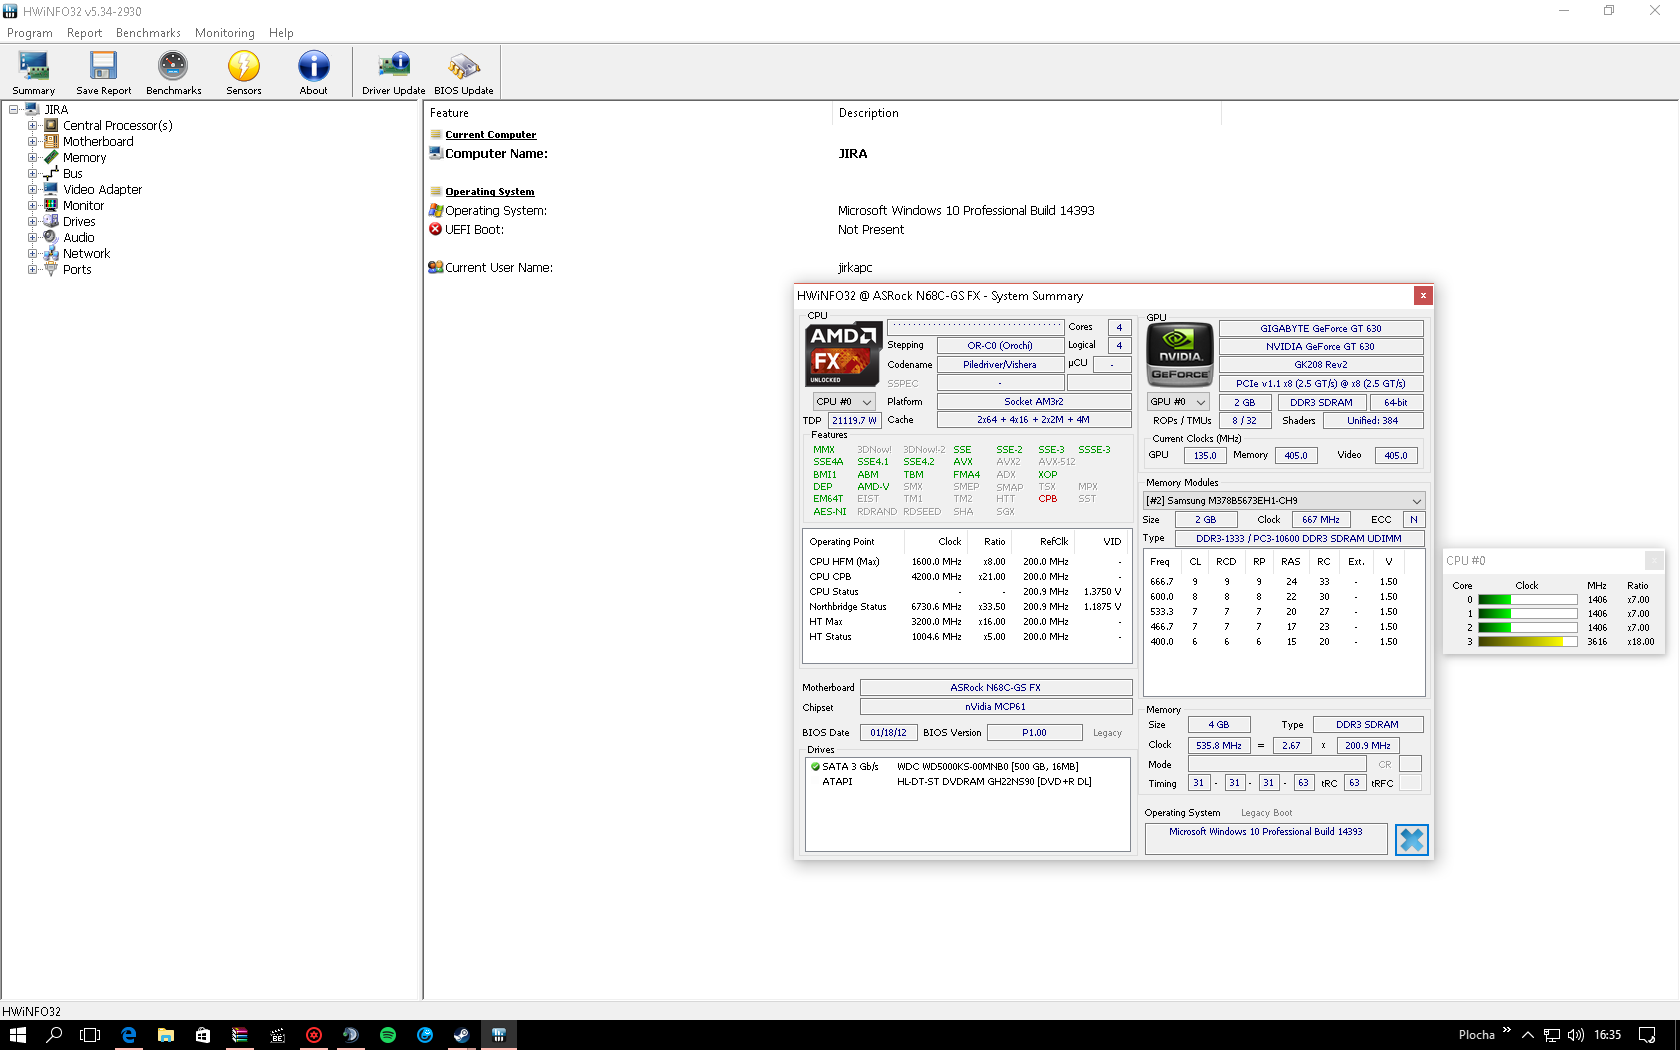
Task: Open Benchmarks from the toolbar
Action: pyautogui.click(x=173, y=72)
